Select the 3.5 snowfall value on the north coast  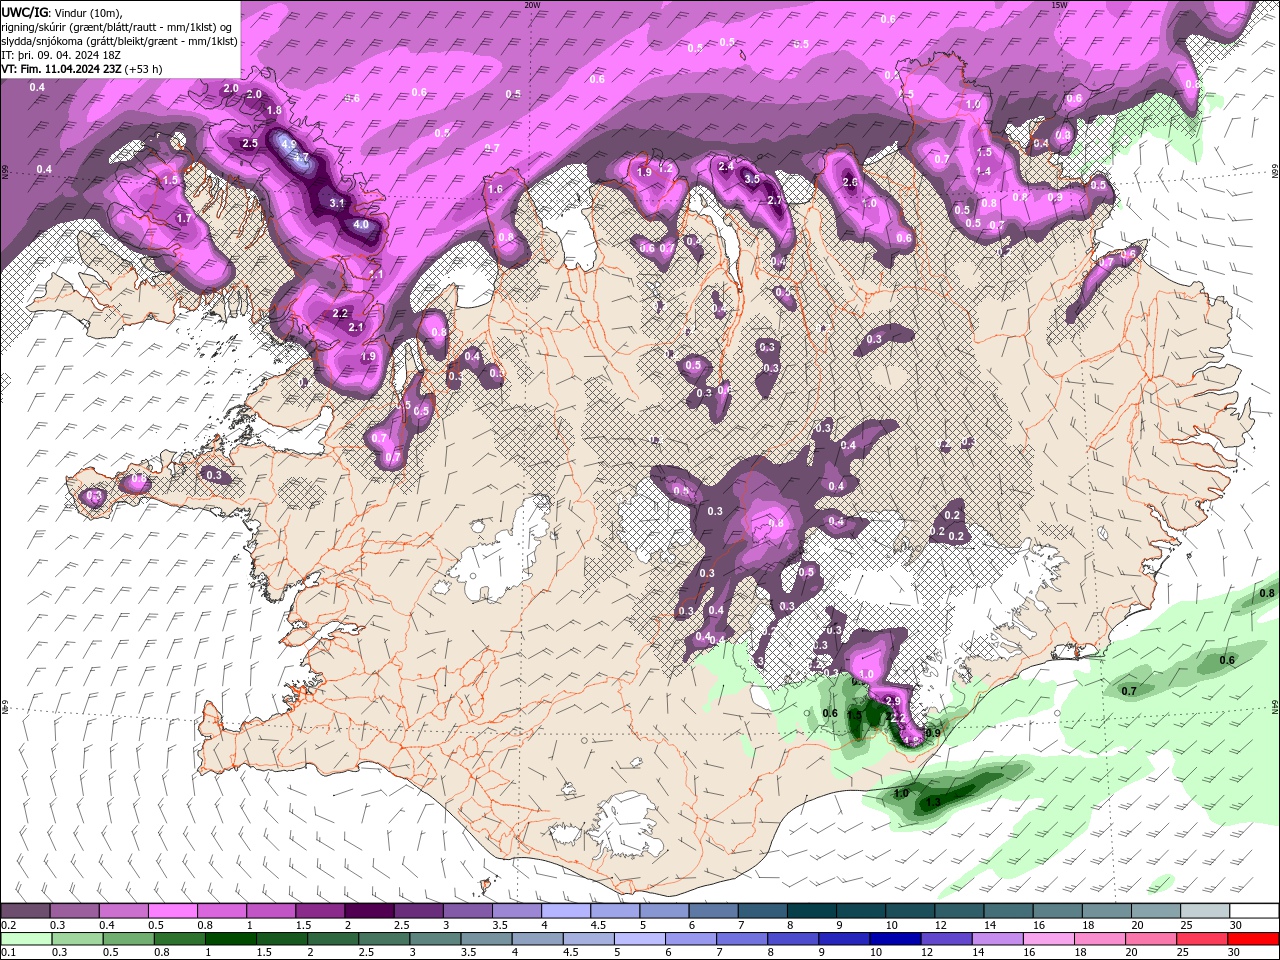pos(752,179)
